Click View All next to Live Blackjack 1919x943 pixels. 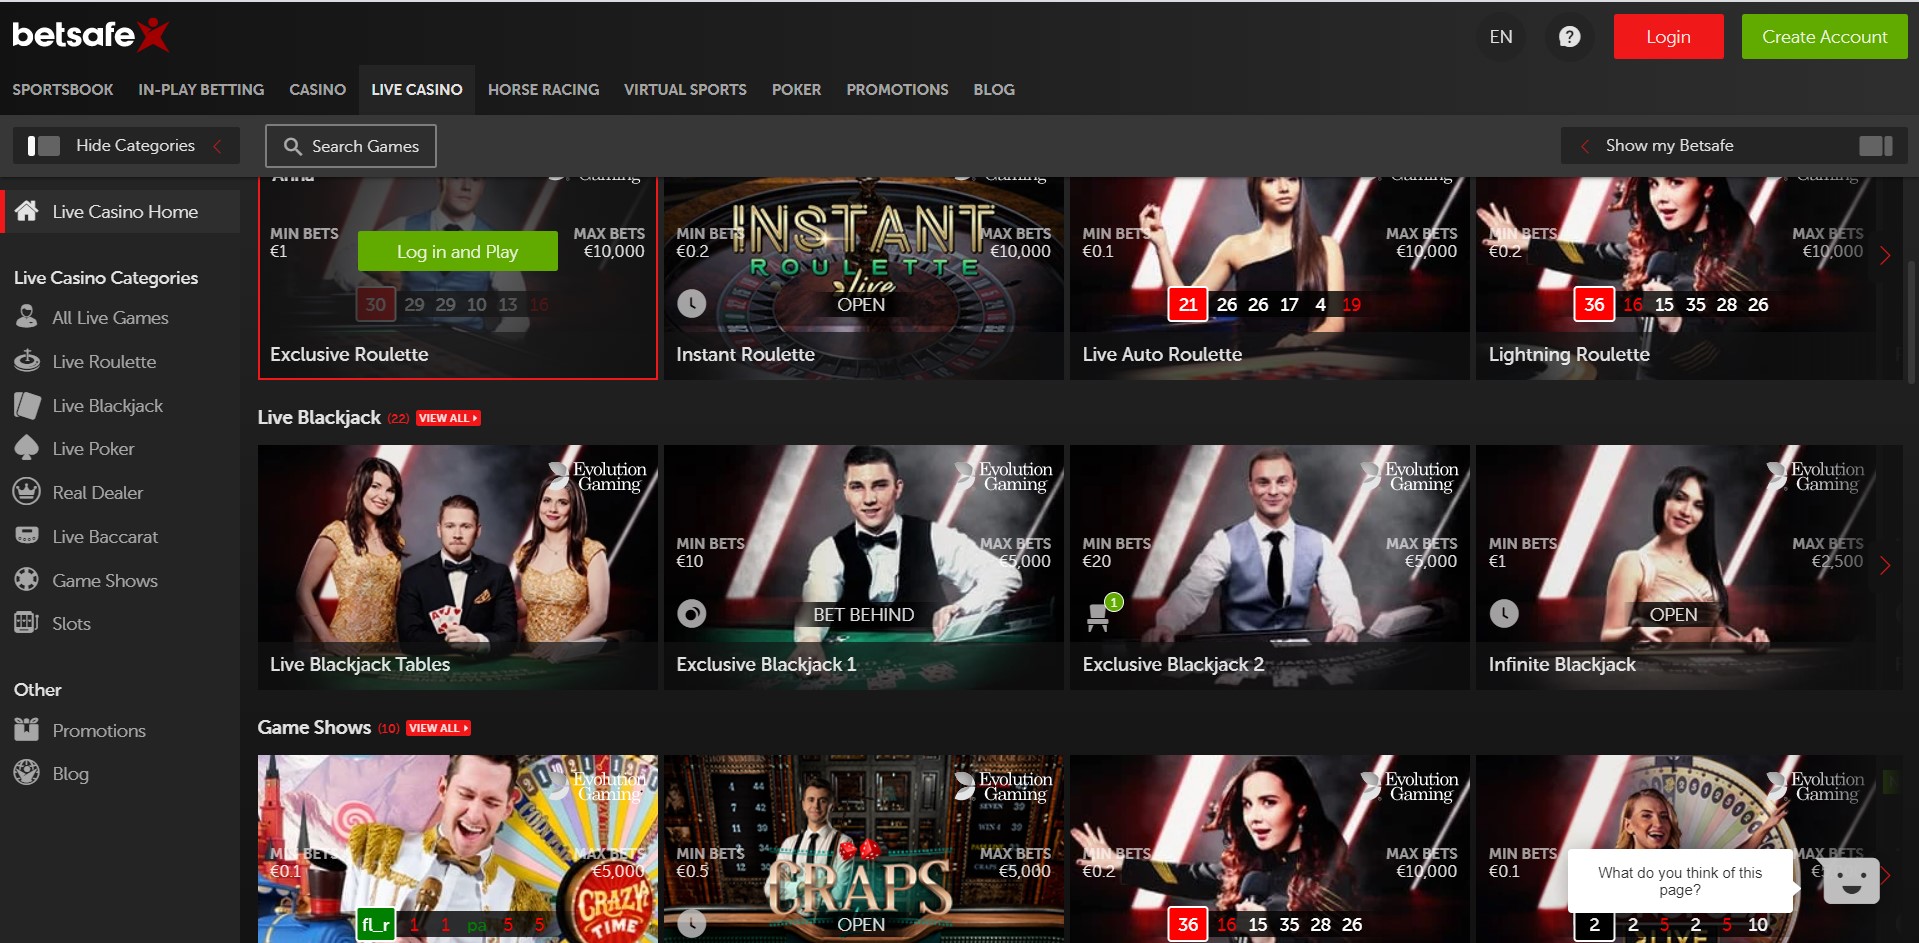[x=448, y=418]
